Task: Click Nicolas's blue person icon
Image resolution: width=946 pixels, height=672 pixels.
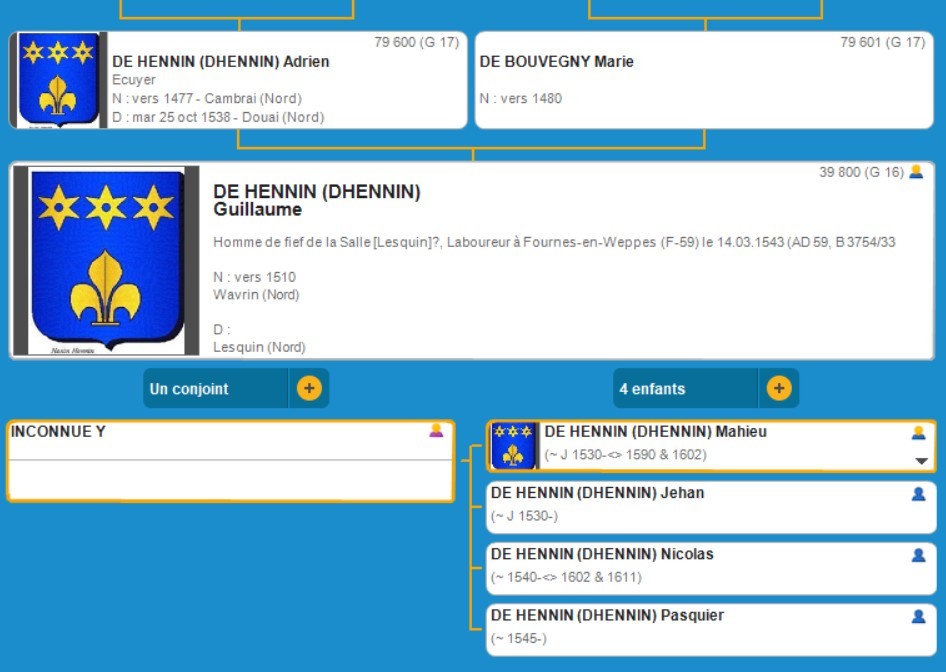Action: pos(918,555)
